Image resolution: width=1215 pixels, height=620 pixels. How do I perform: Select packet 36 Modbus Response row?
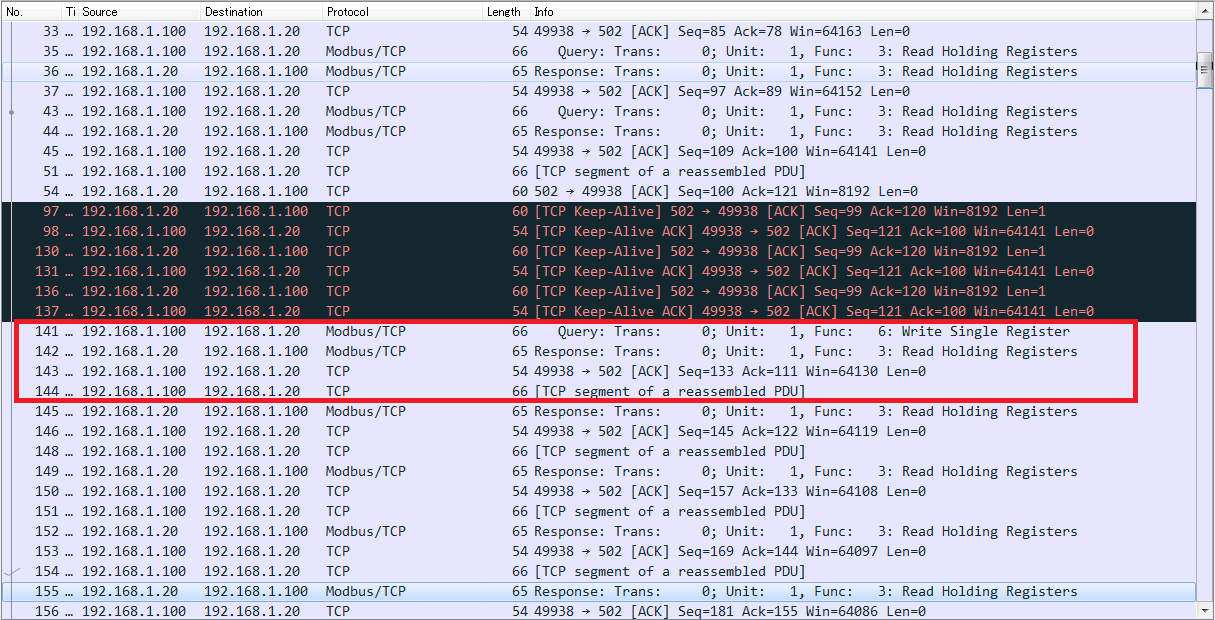(x=598, y=71)
